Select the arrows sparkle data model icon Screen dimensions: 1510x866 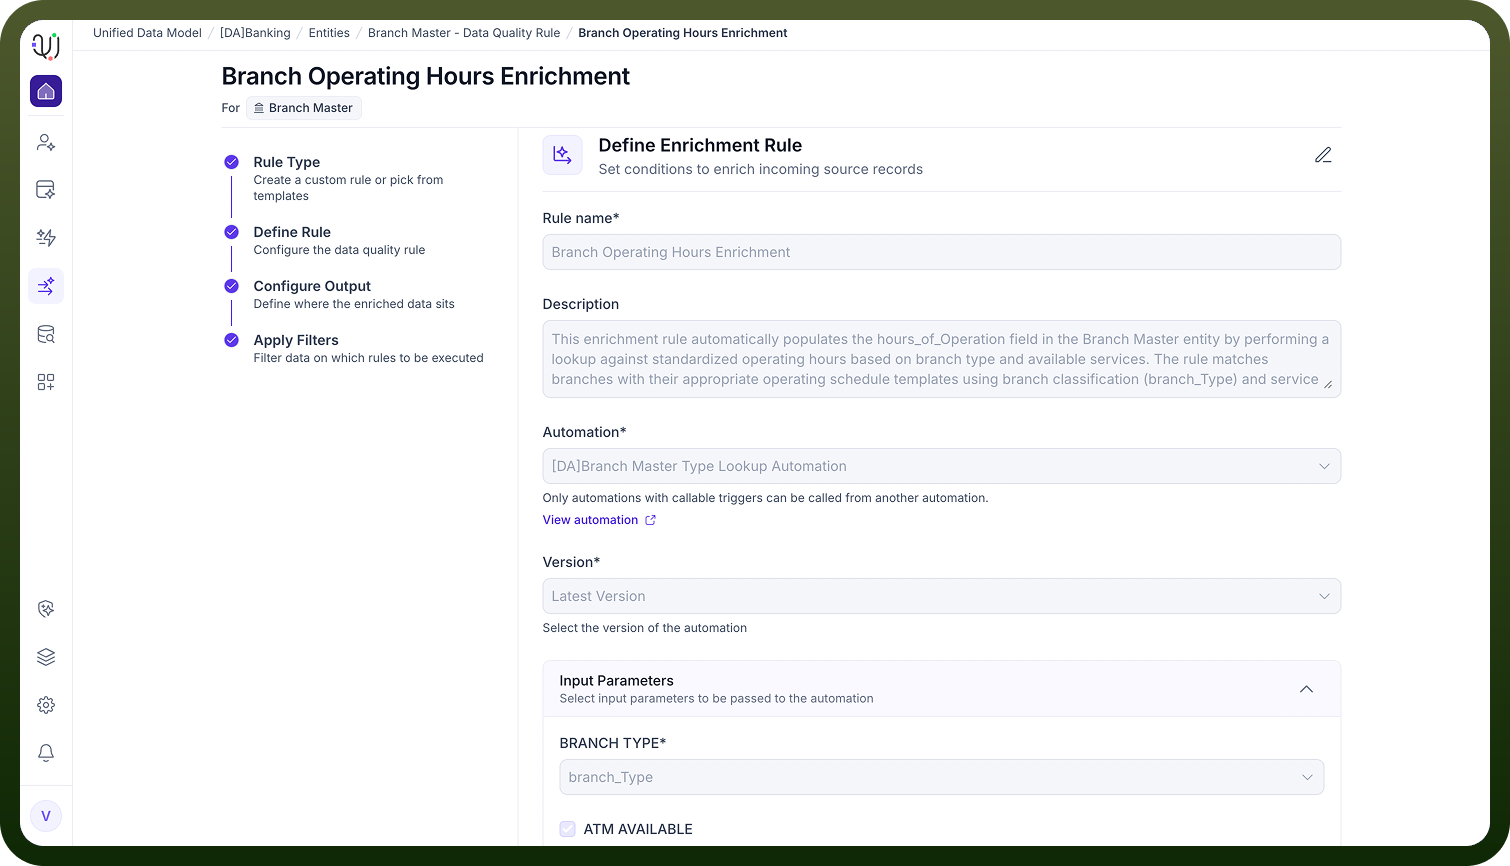click(x=46, y=286)
